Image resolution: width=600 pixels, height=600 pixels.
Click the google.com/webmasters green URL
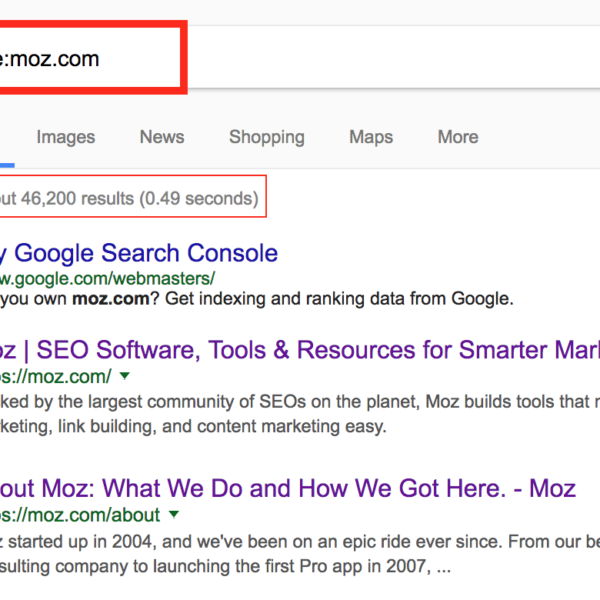tap(108, 277)
